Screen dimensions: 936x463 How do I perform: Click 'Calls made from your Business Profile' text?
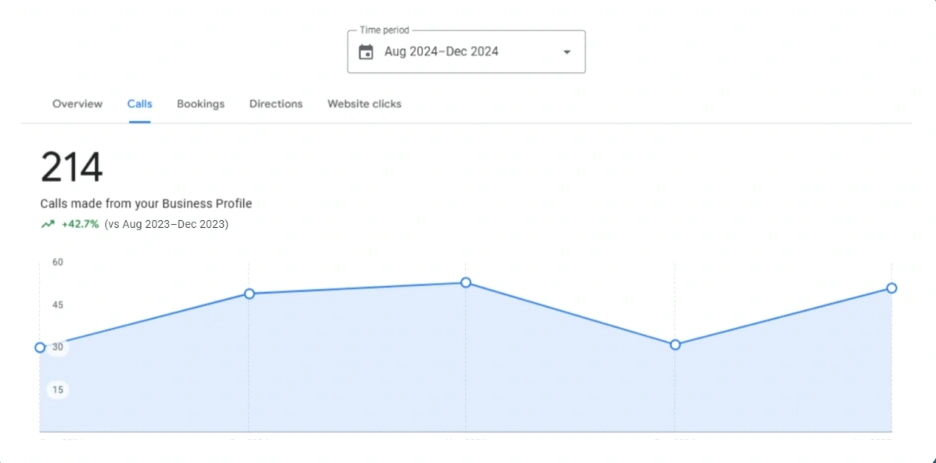pyautogui.click(x=146, y=203)
